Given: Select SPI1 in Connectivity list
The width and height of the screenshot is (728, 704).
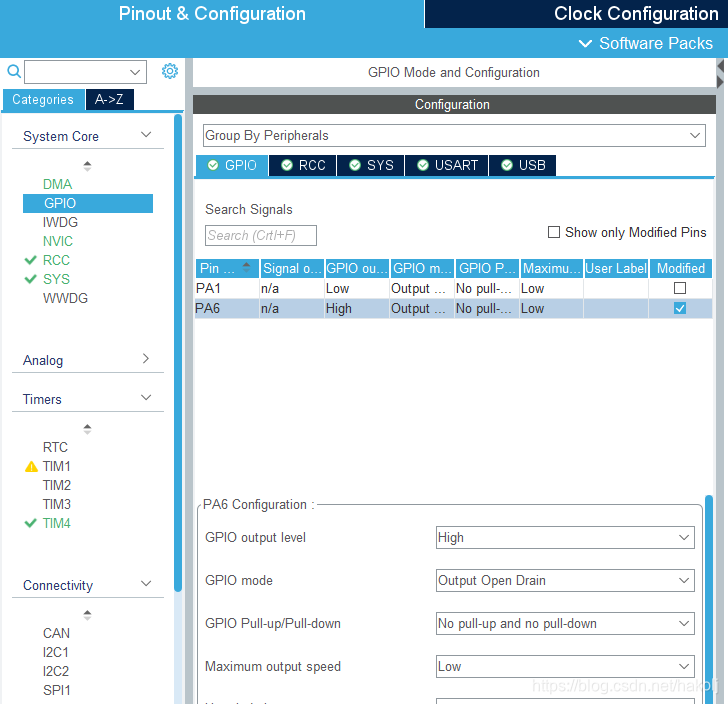Looking at the screenshot, I should point(57,691).
